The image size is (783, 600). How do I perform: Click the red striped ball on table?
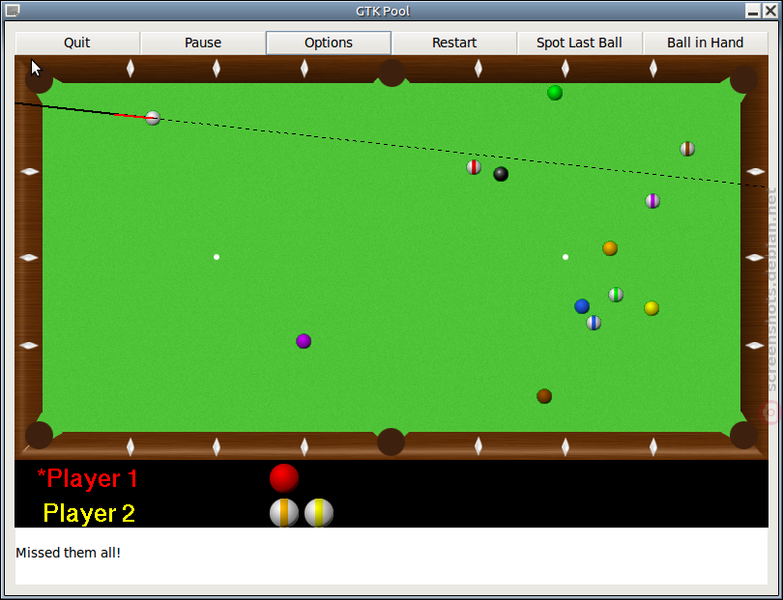474,167
